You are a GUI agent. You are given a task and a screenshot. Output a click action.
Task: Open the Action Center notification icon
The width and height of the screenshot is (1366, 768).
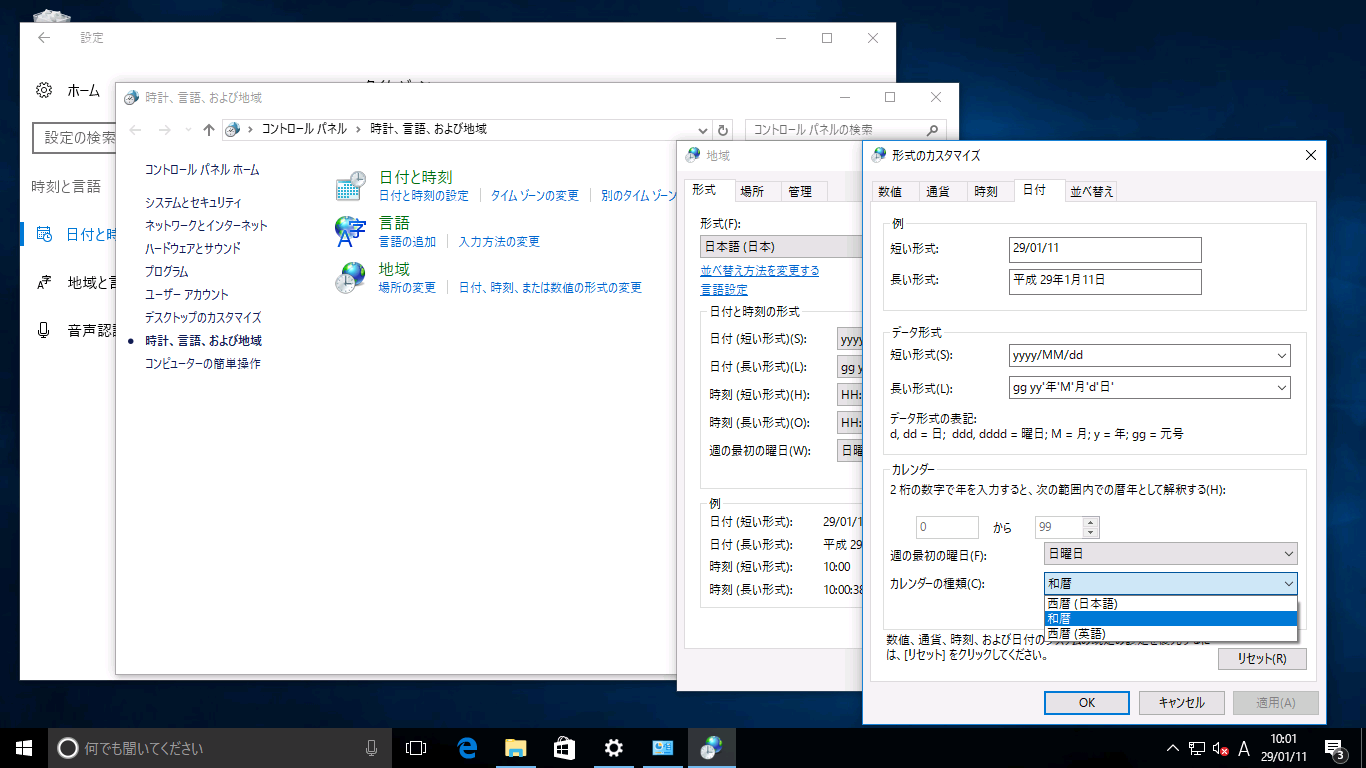[1334, 748]
